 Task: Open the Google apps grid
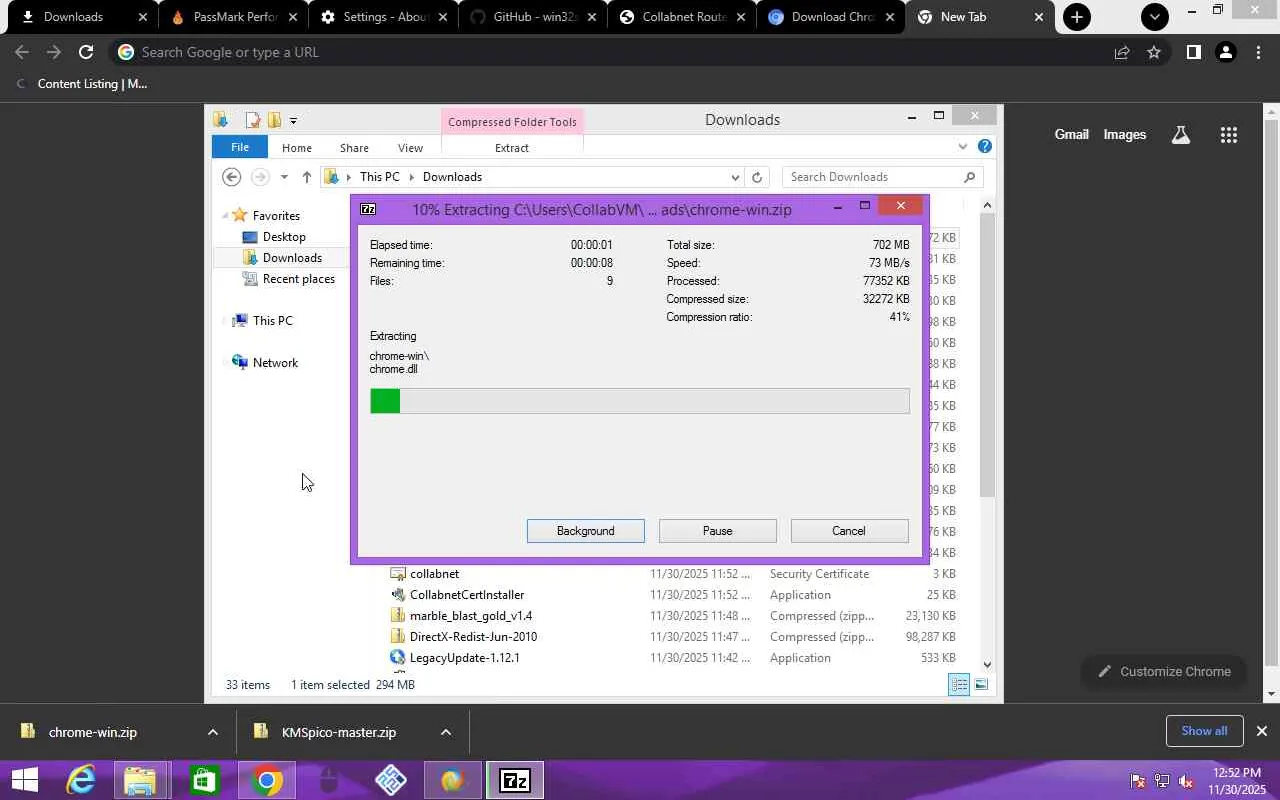click(1229, 135)
